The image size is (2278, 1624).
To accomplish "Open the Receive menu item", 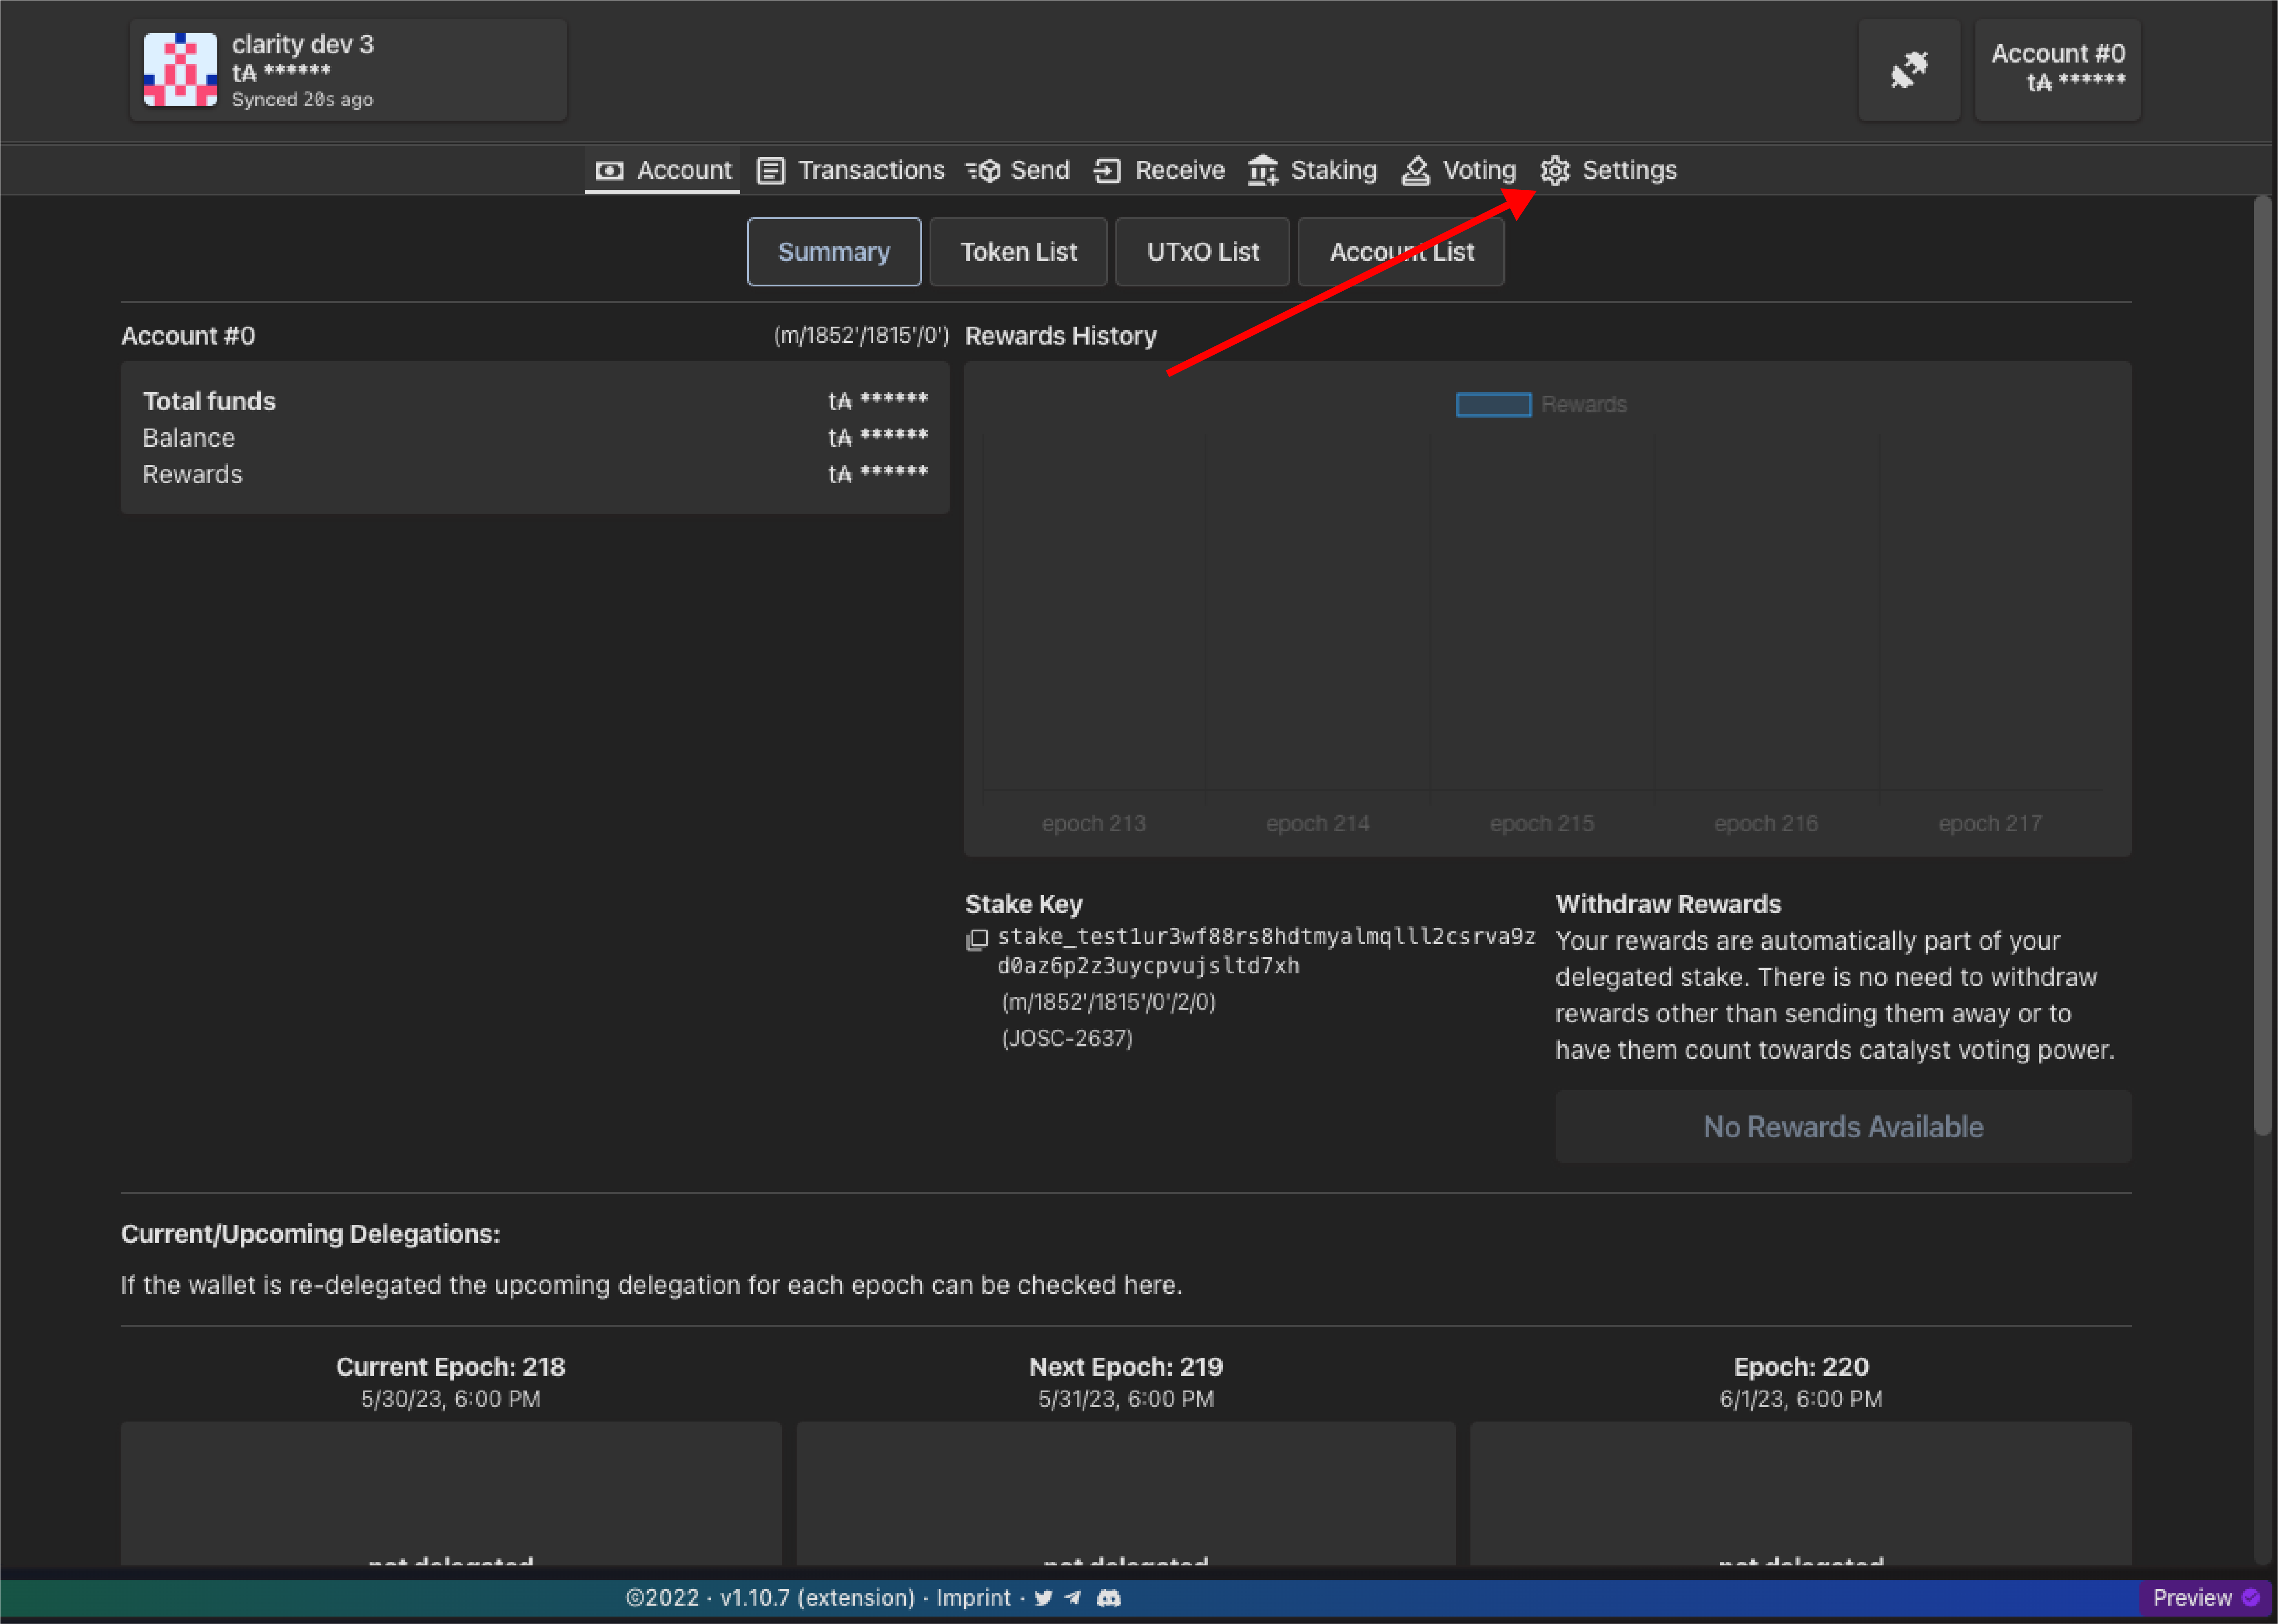I will tap(1159, 170).
